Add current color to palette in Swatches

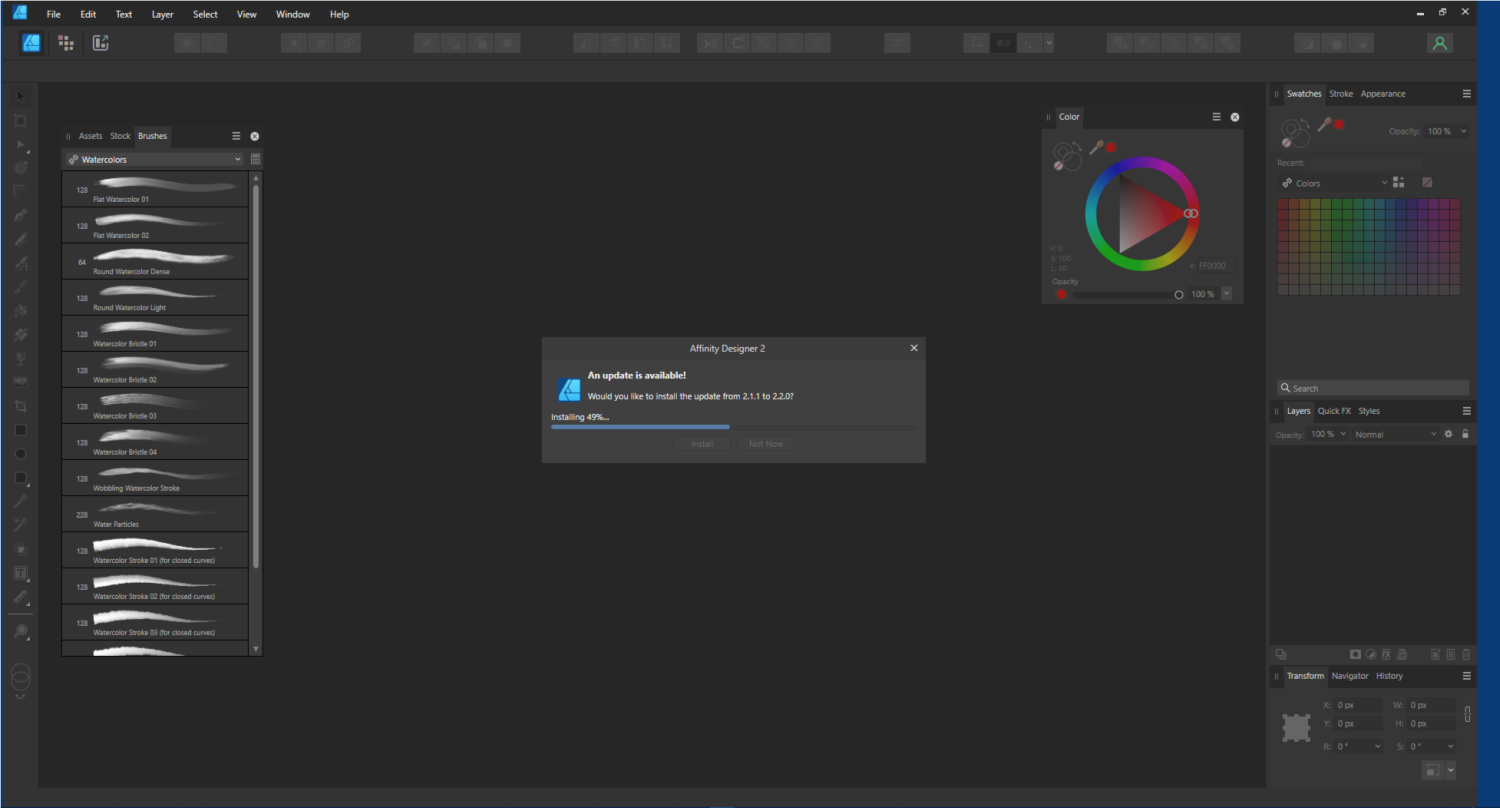pos(1398,182)
